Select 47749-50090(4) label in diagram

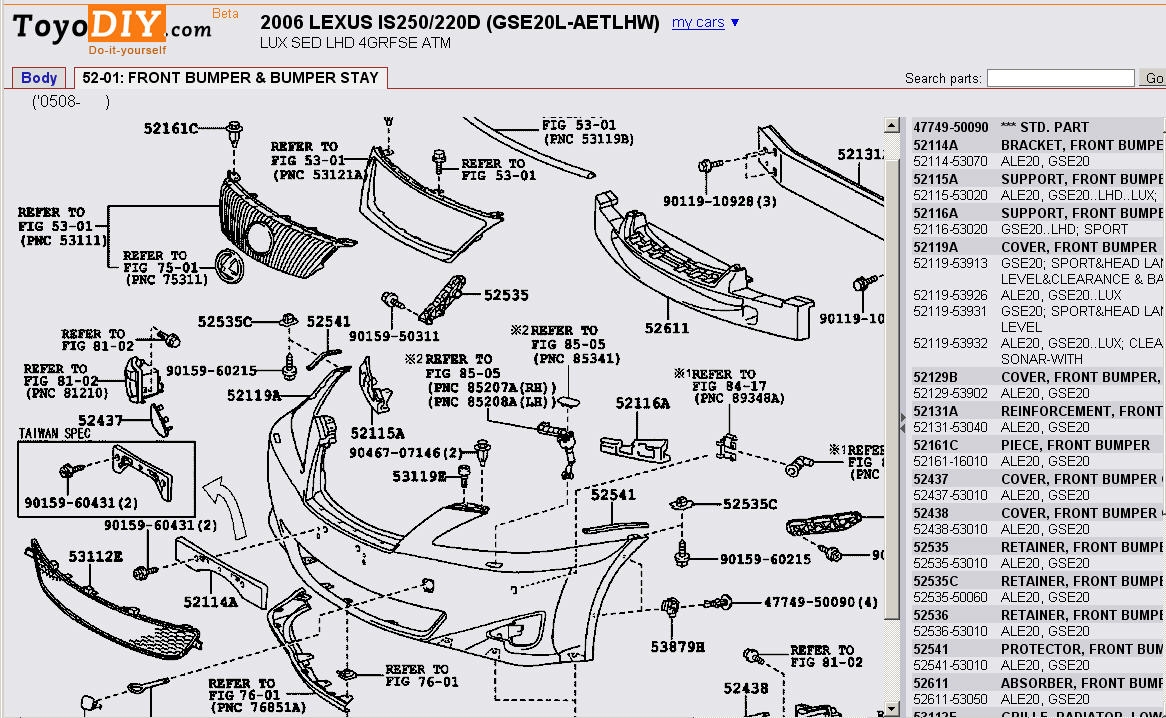(x=821, y=602)
